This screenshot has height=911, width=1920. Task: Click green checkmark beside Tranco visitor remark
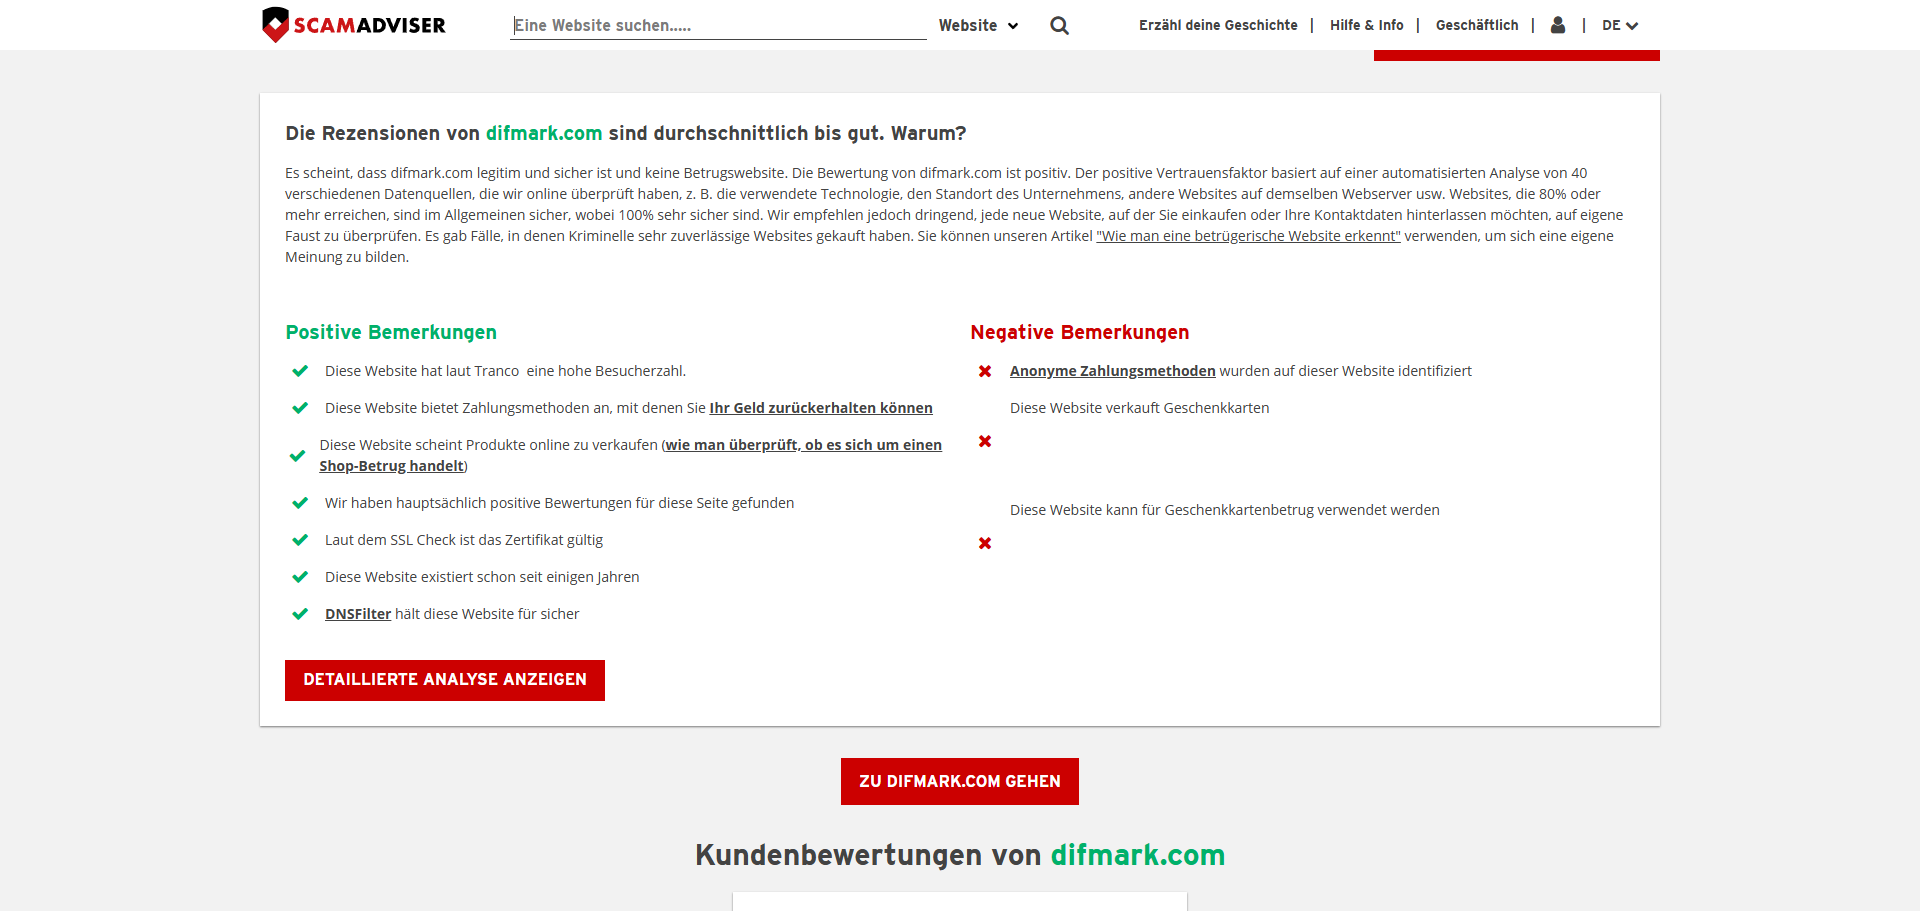(299, 371)
